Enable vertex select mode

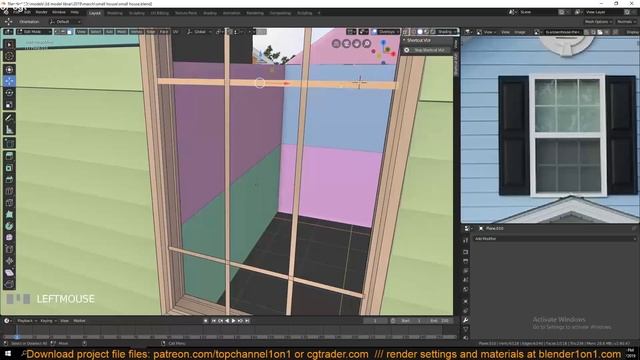(x=57, y=32)
